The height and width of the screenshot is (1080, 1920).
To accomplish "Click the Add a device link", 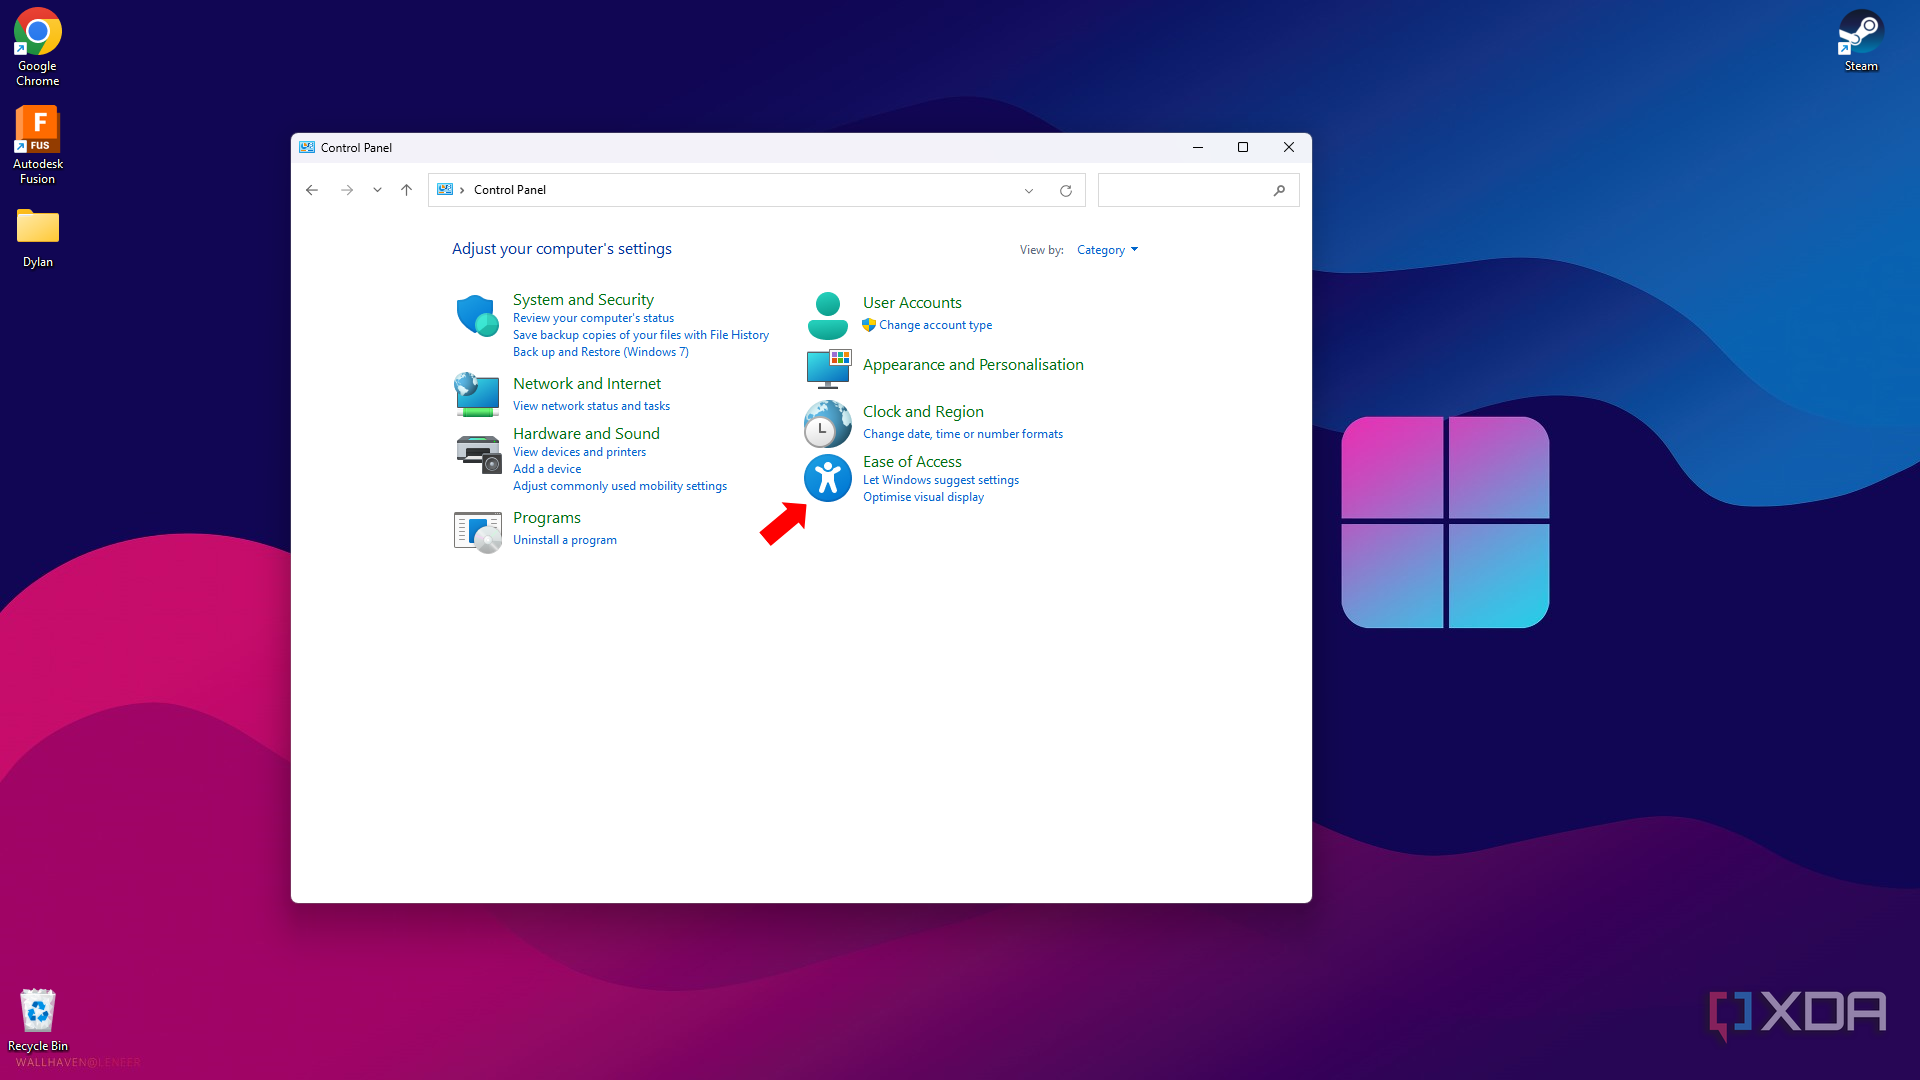I will coord(547,469).
